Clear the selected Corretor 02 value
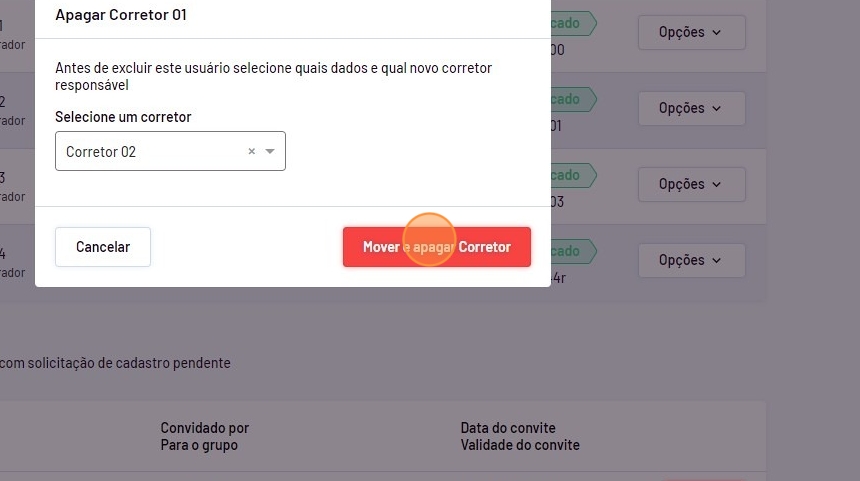Viewport: 860px width, 481px height. pos(252,152)
